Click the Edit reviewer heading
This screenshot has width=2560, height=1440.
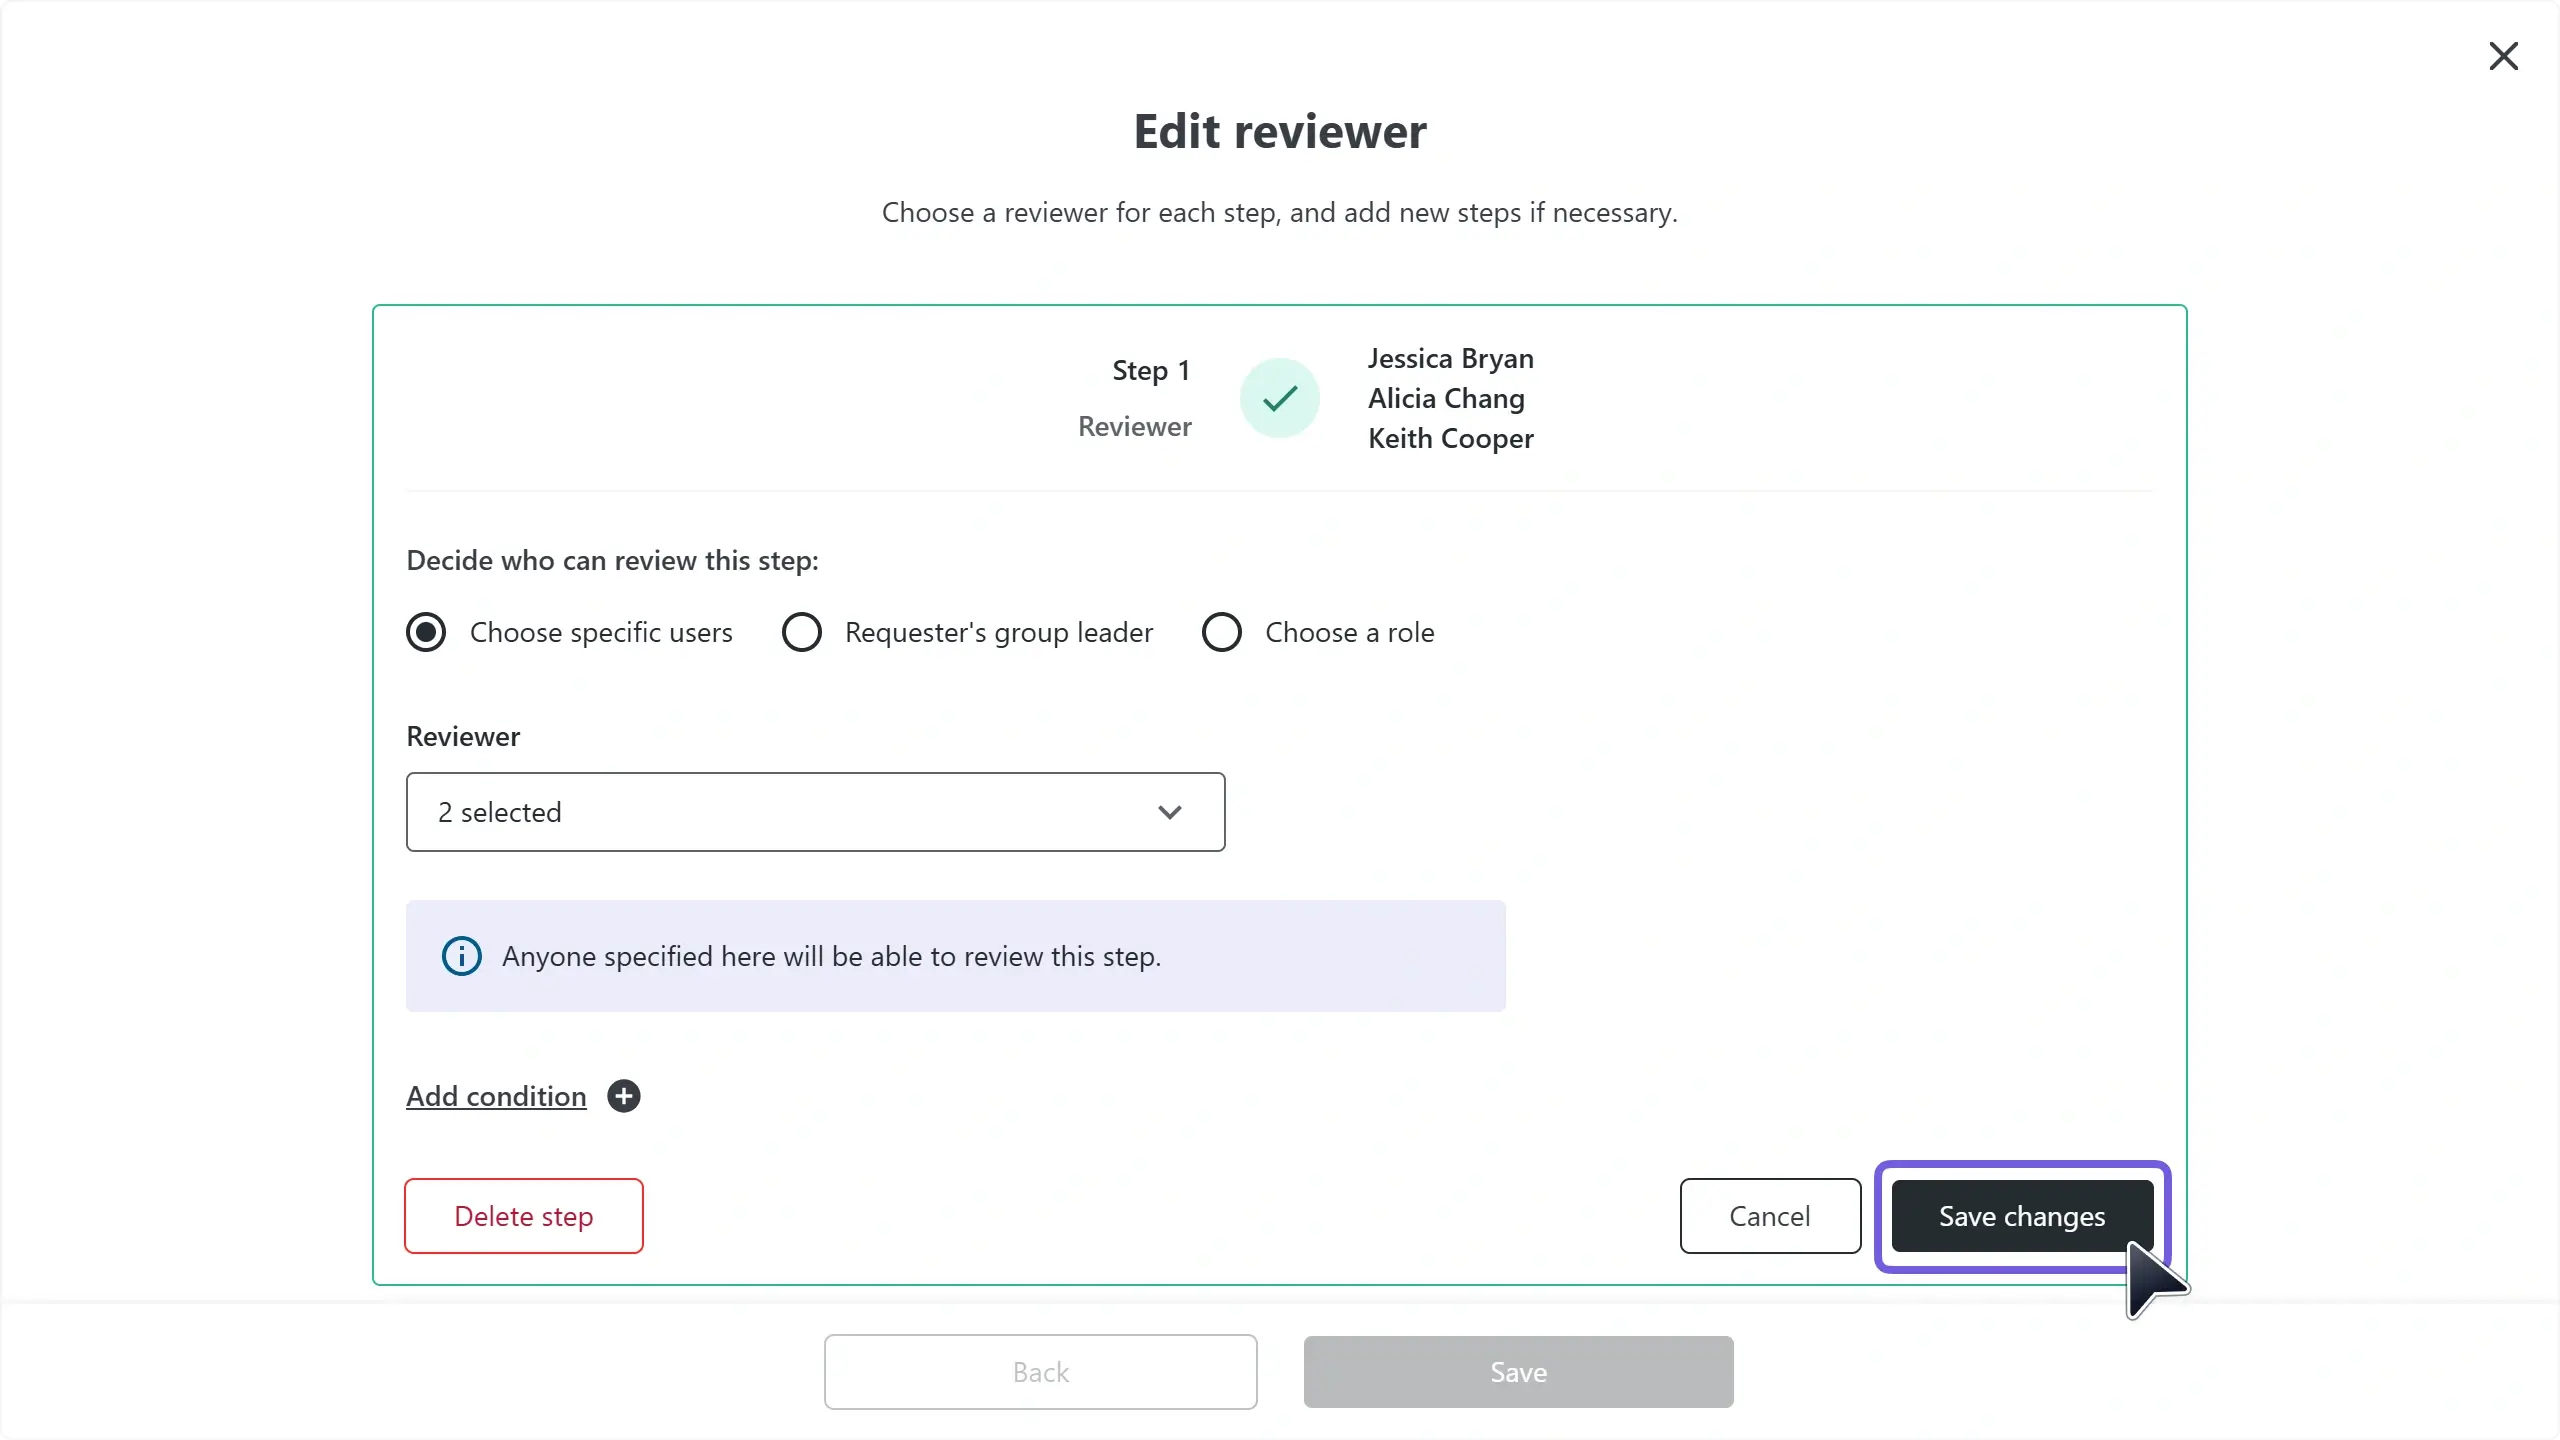coord(1280,131)
